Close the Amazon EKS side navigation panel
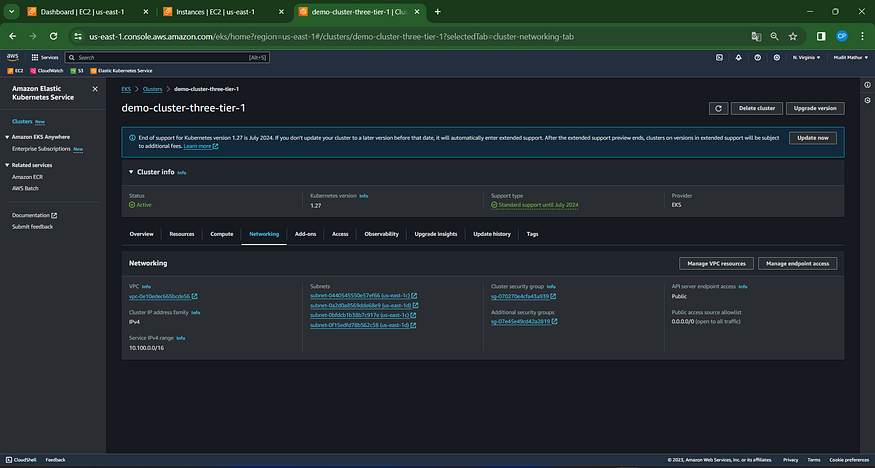 95,89
